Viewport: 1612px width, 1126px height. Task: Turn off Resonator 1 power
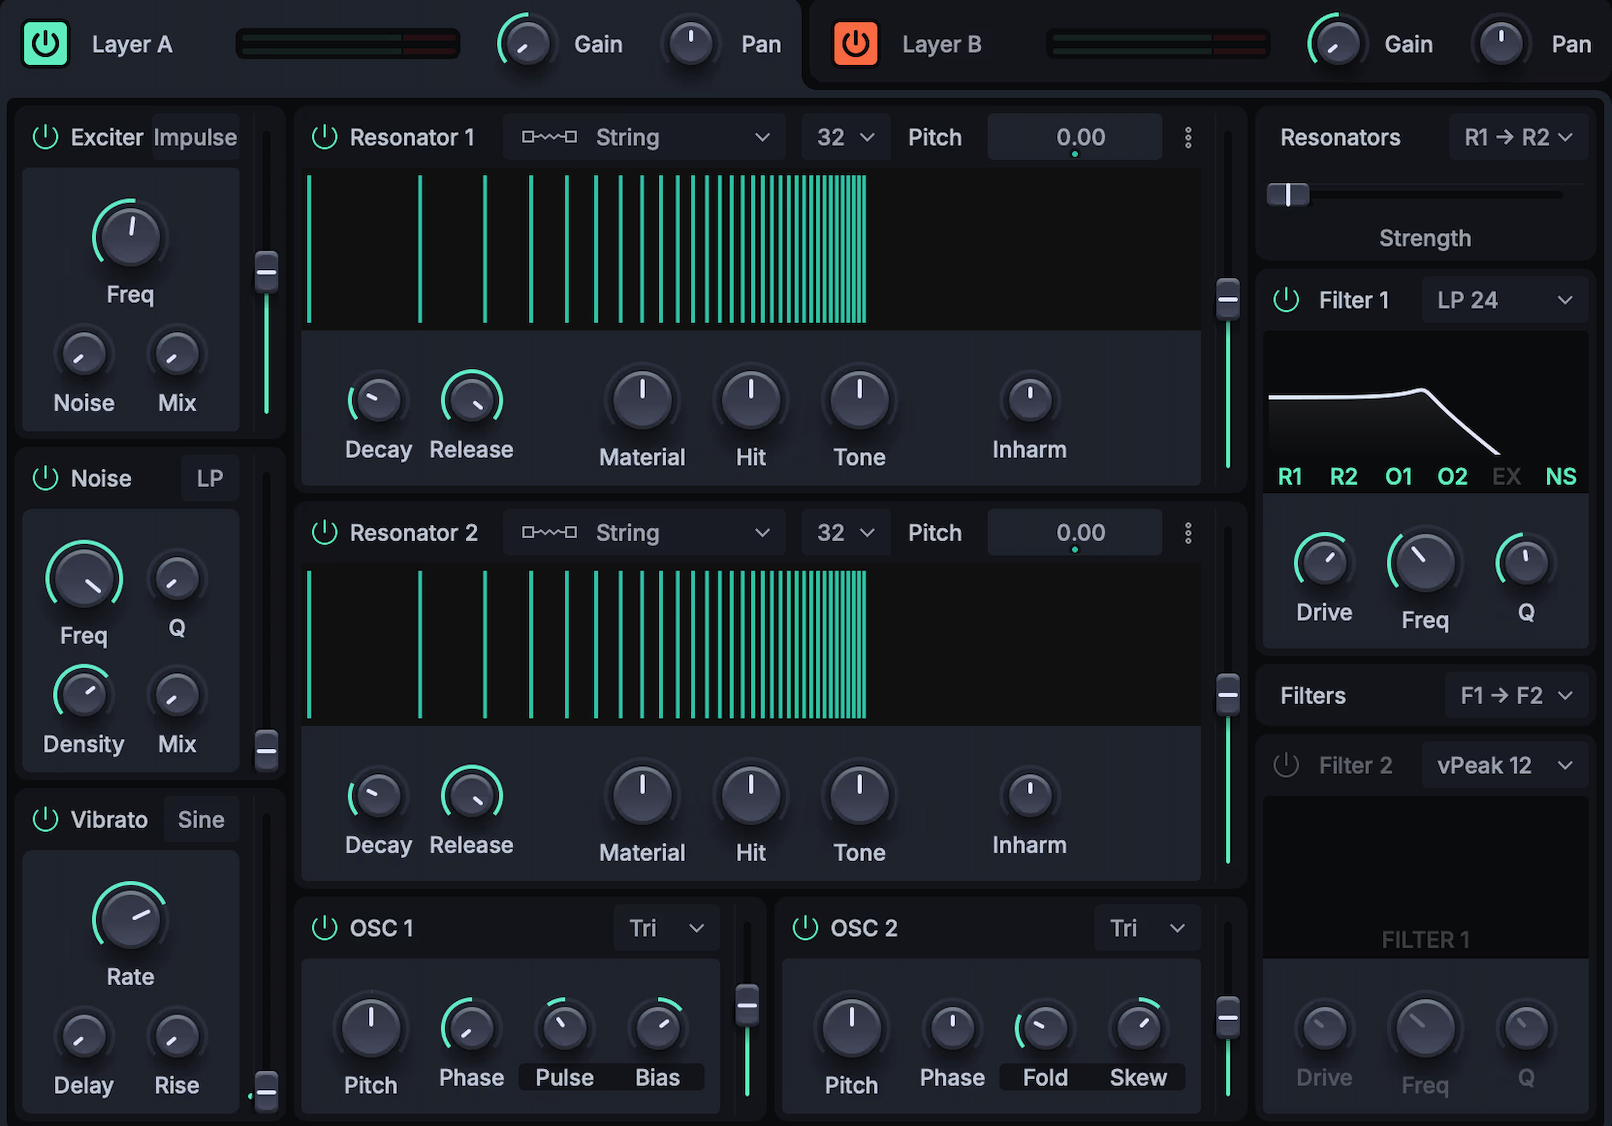(x=324, y=137)
